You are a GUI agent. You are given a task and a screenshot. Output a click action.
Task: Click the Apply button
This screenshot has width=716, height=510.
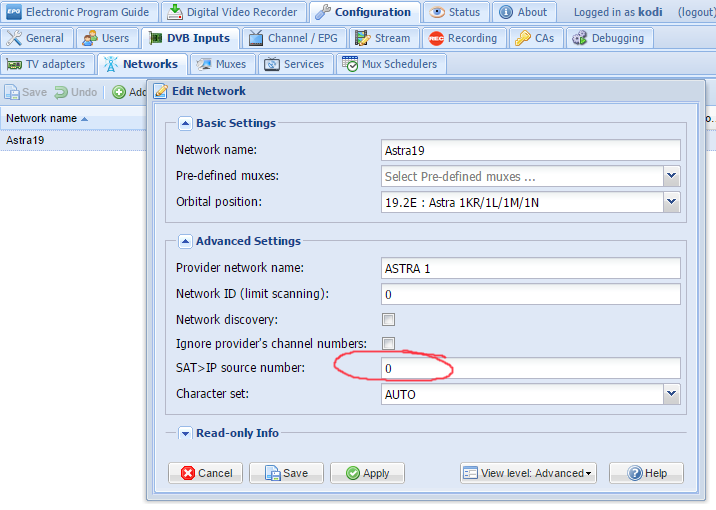(367, 473)
